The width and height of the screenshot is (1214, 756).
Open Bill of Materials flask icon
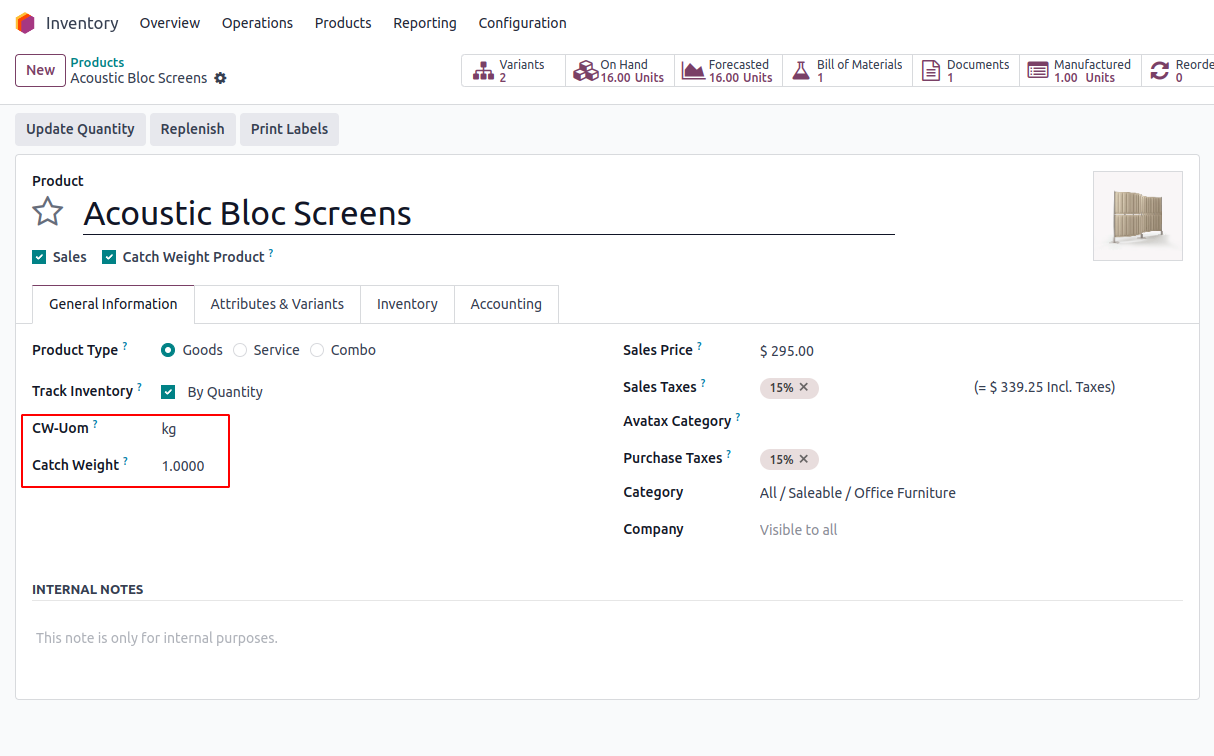tap(801, 71)
